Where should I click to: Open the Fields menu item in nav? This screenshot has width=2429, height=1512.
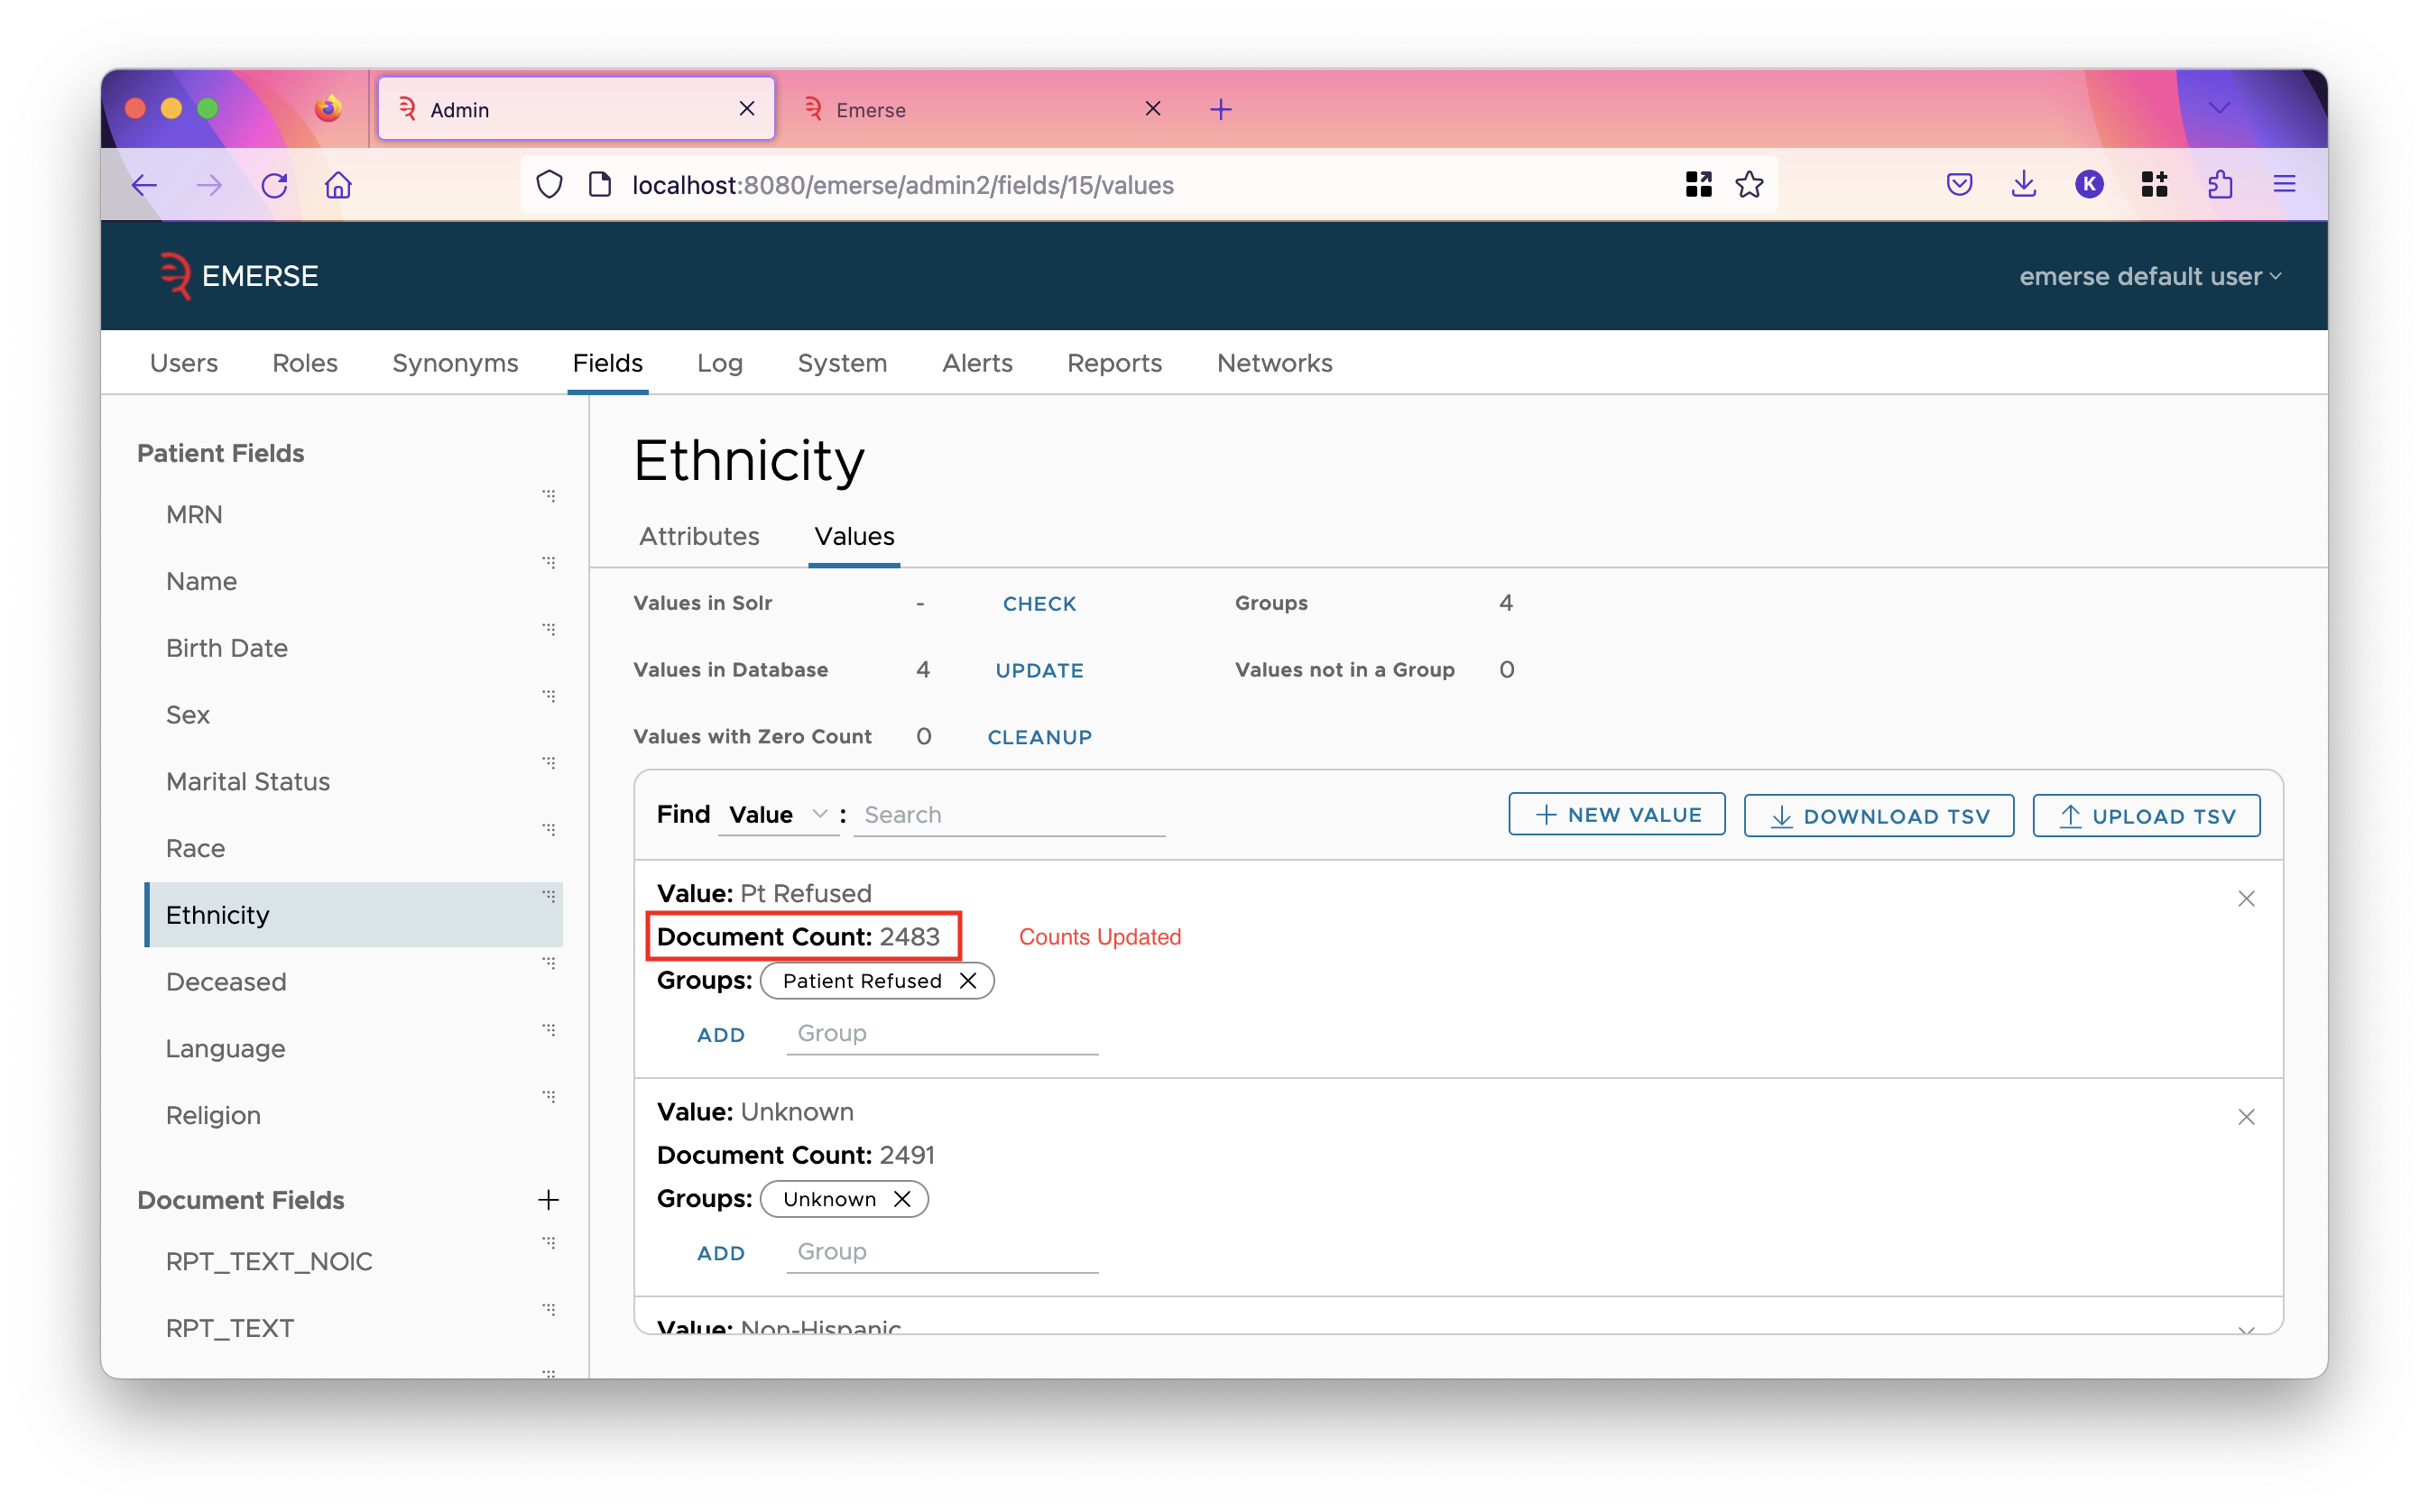608,363
